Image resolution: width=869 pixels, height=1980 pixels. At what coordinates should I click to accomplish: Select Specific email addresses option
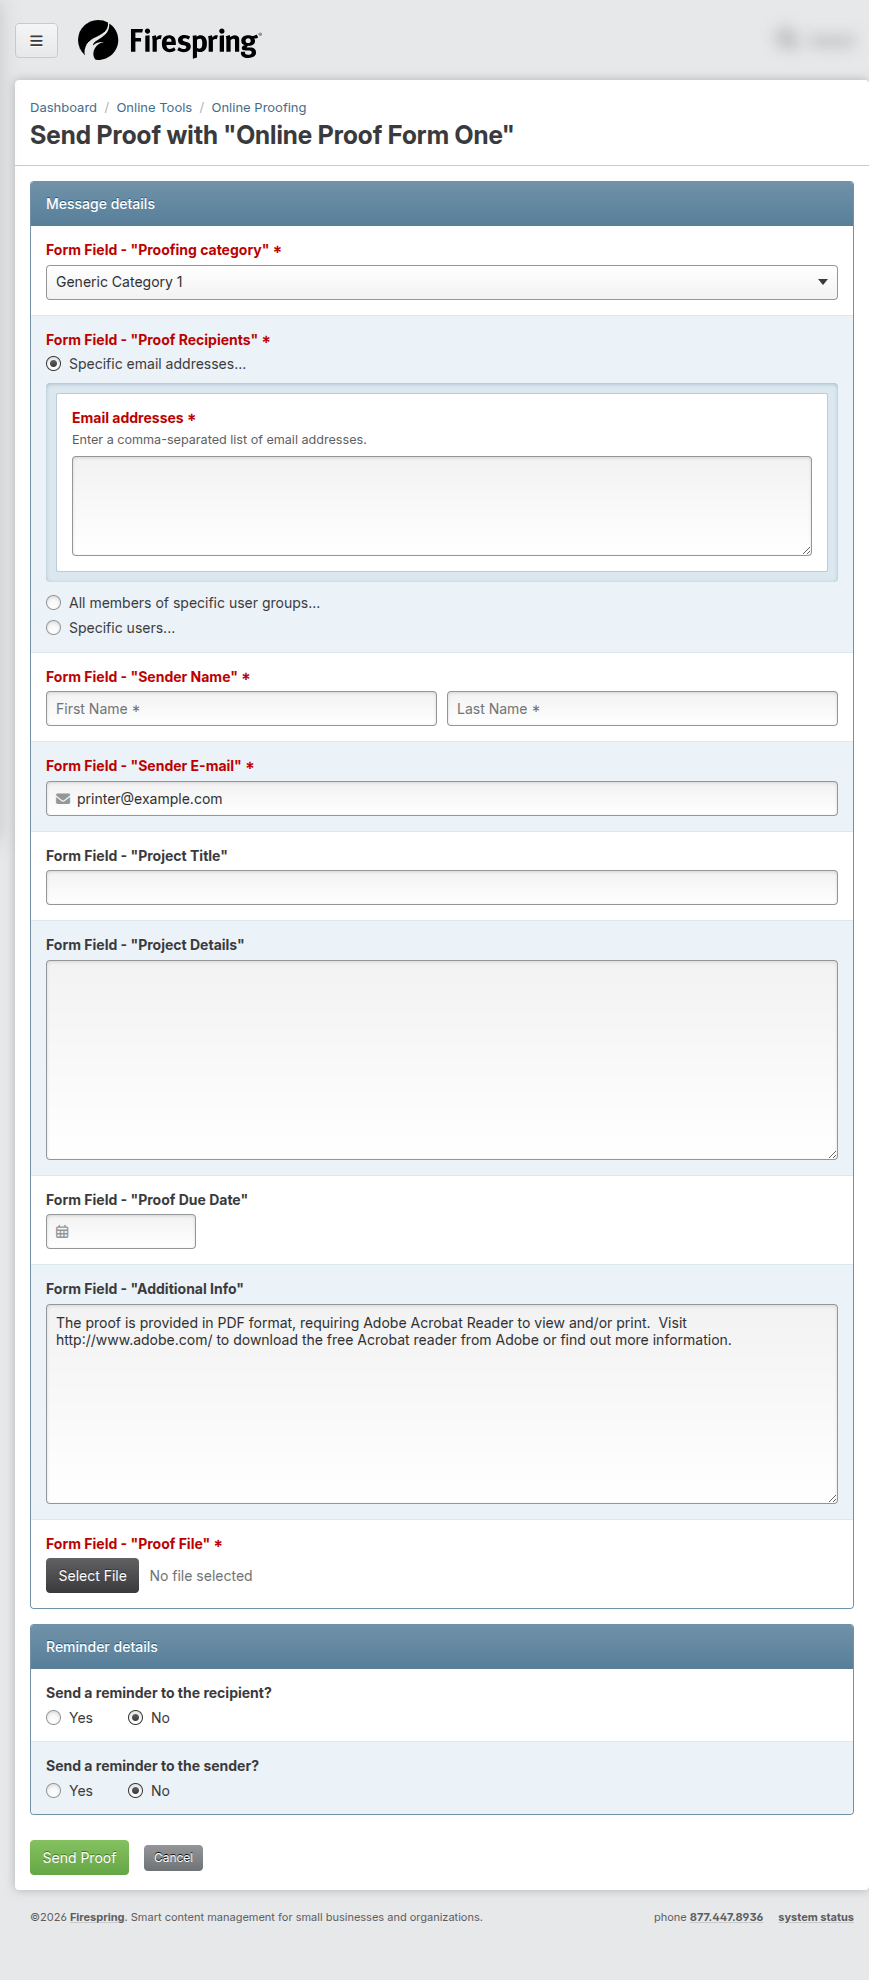coord(54,364)
